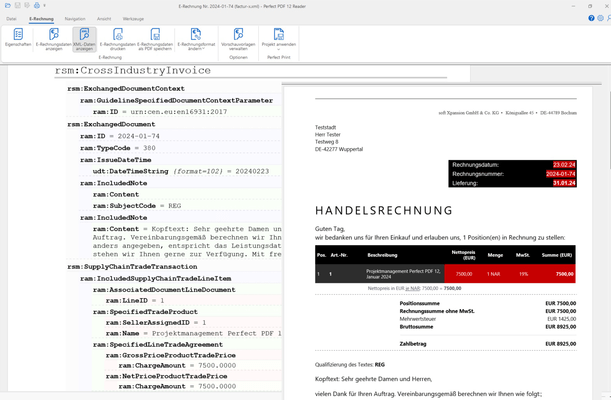Image resolution: width=611 pixels, height=400 pixels.
Task: Open the Werkzeuge tab
Action: (133, 18)
